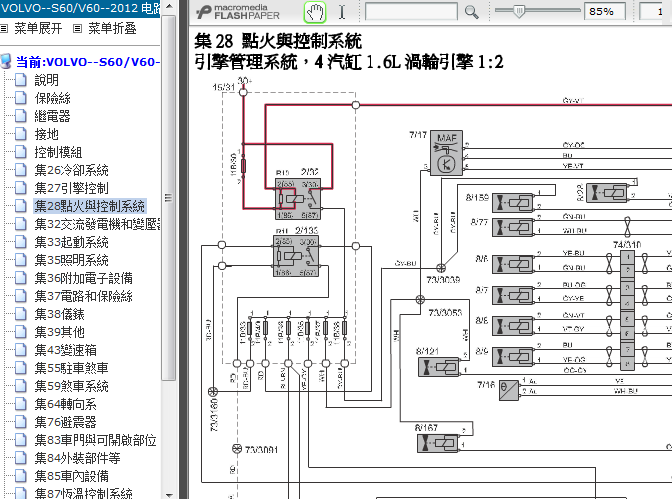Click the Macromedia FlashPaper logo
Viewport: 672px width, 499px height.
[x=238, y=12]
